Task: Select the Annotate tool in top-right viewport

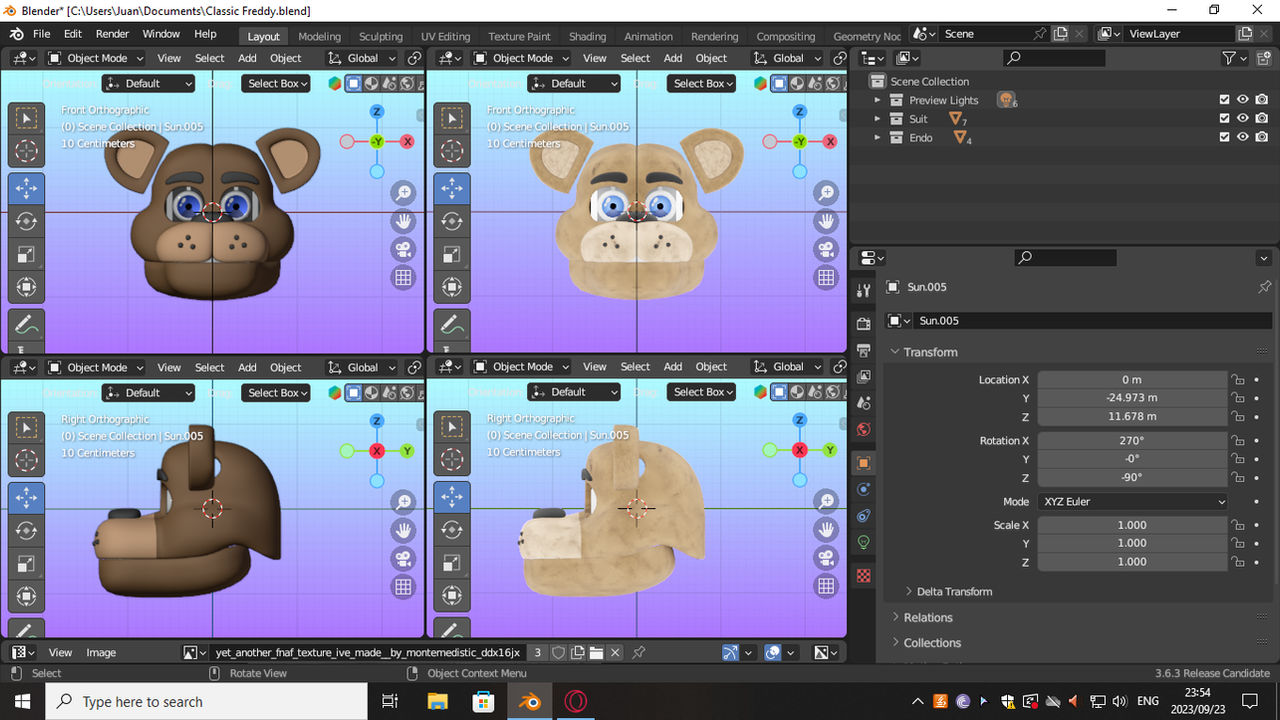Action: point(452,324)
